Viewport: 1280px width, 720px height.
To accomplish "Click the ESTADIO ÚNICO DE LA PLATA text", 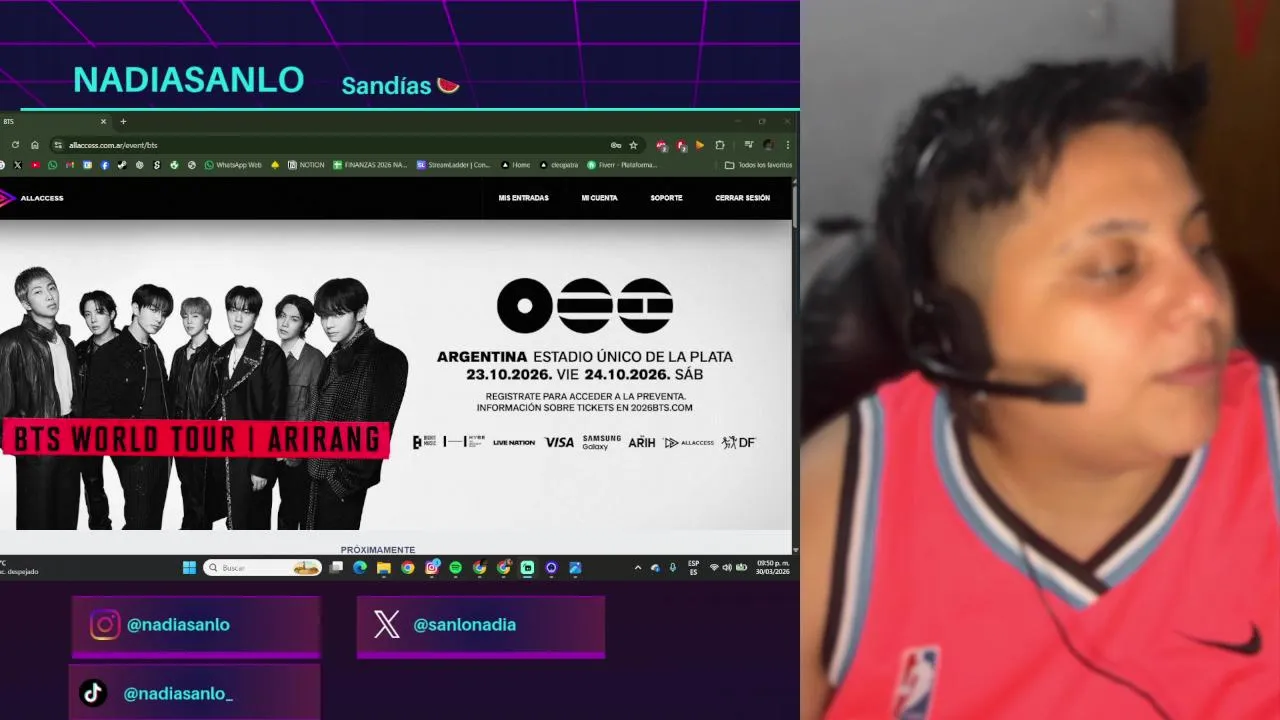I will coord(633,357).
